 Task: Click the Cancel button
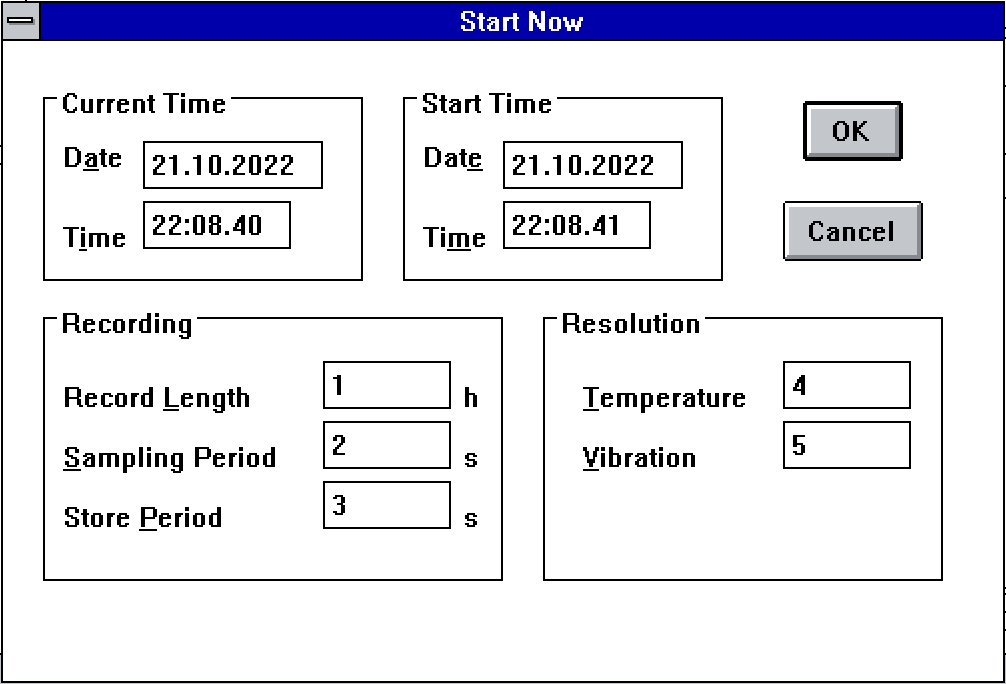pyautogui.click(x=851, y=231)
